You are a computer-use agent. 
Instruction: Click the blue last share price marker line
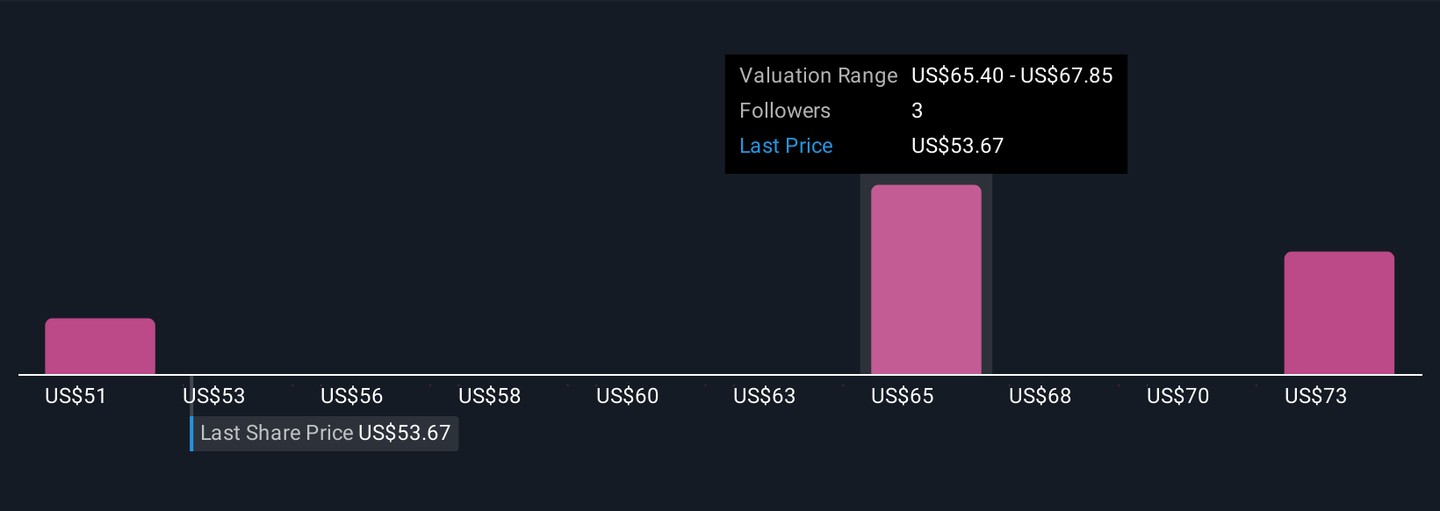(x=192, y=434)
